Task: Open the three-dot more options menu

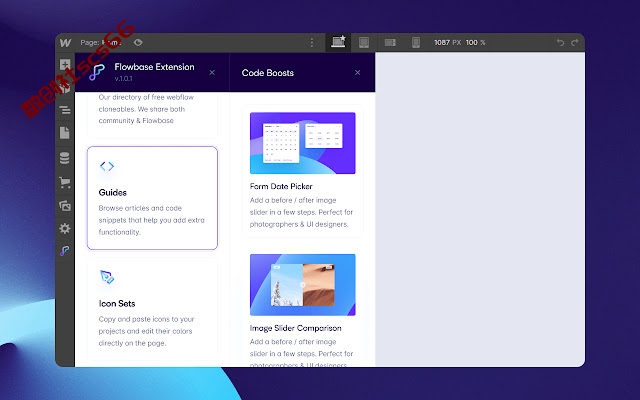Action: click(x=312, y=42)
